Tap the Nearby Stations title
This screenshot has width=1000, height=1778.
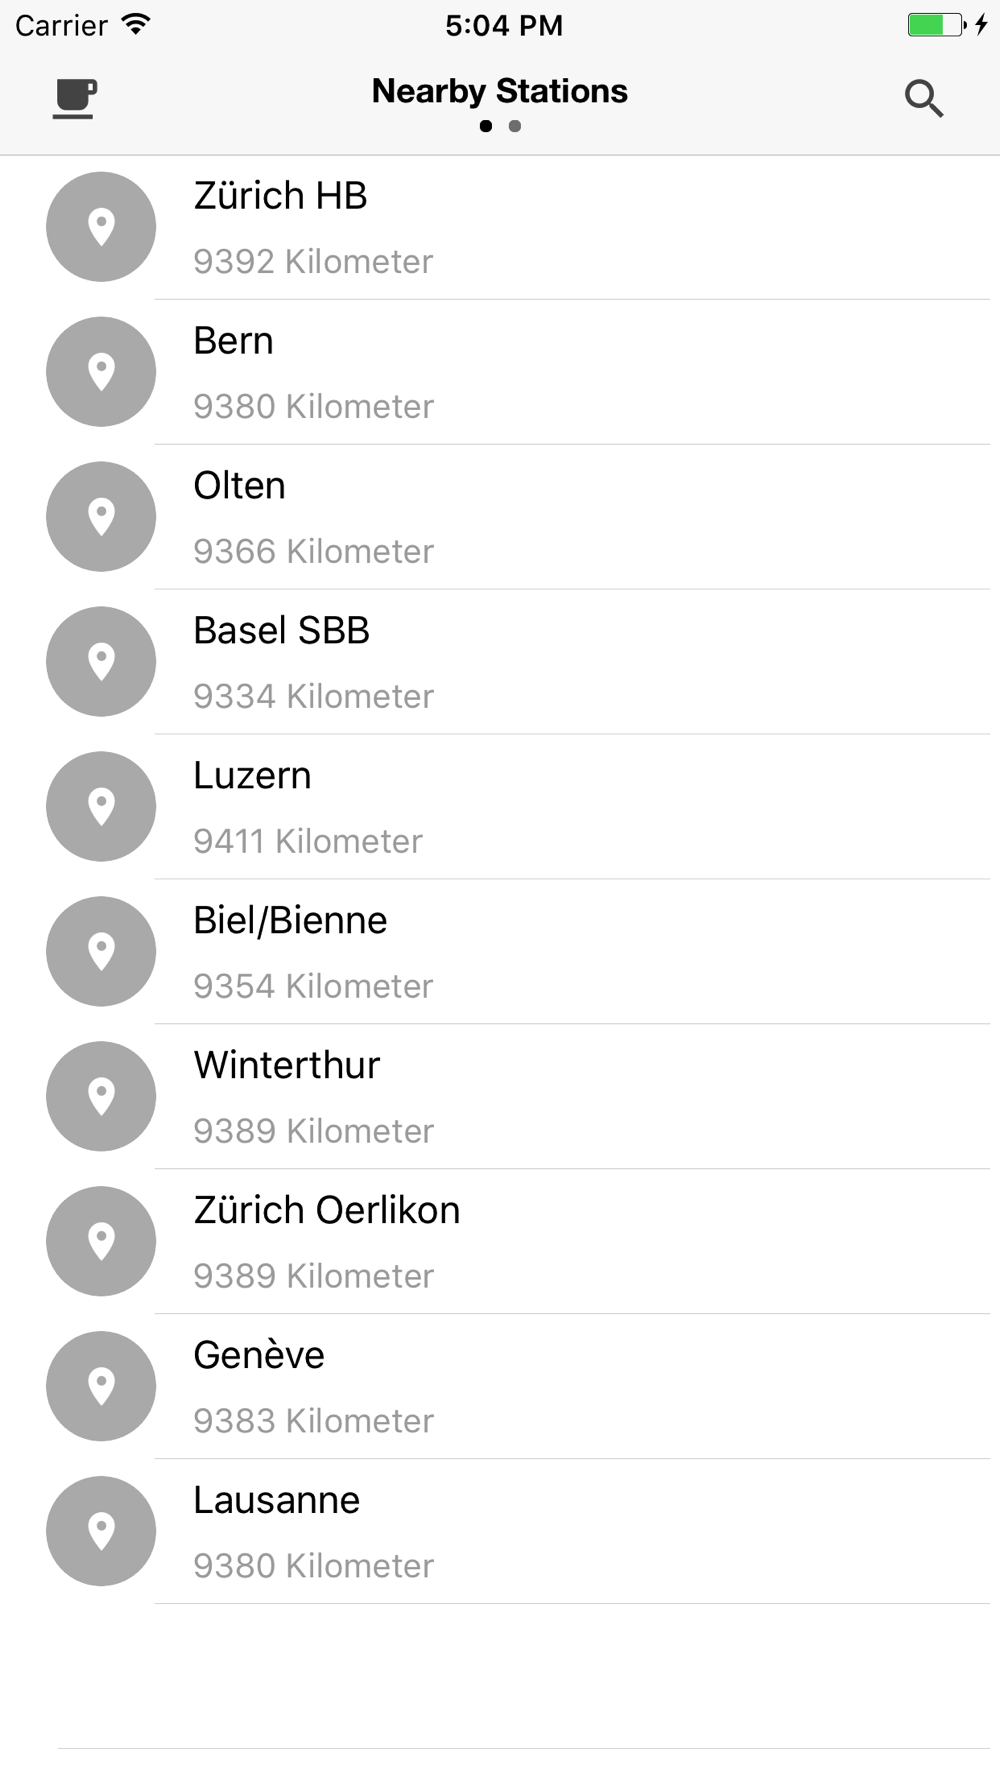(x=499, y=91)
